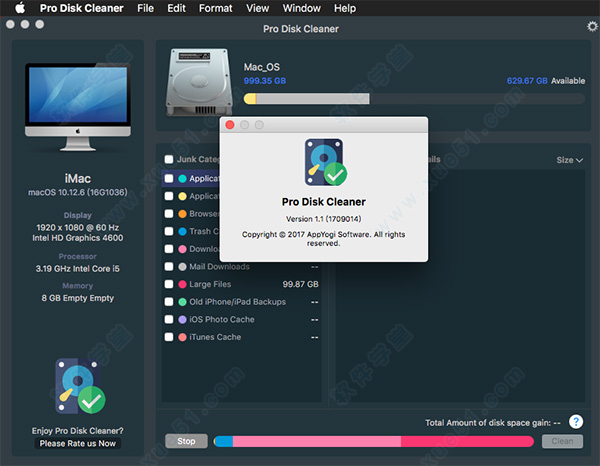Click the salmon iTunes Cache dot

(x=183, y=337)
